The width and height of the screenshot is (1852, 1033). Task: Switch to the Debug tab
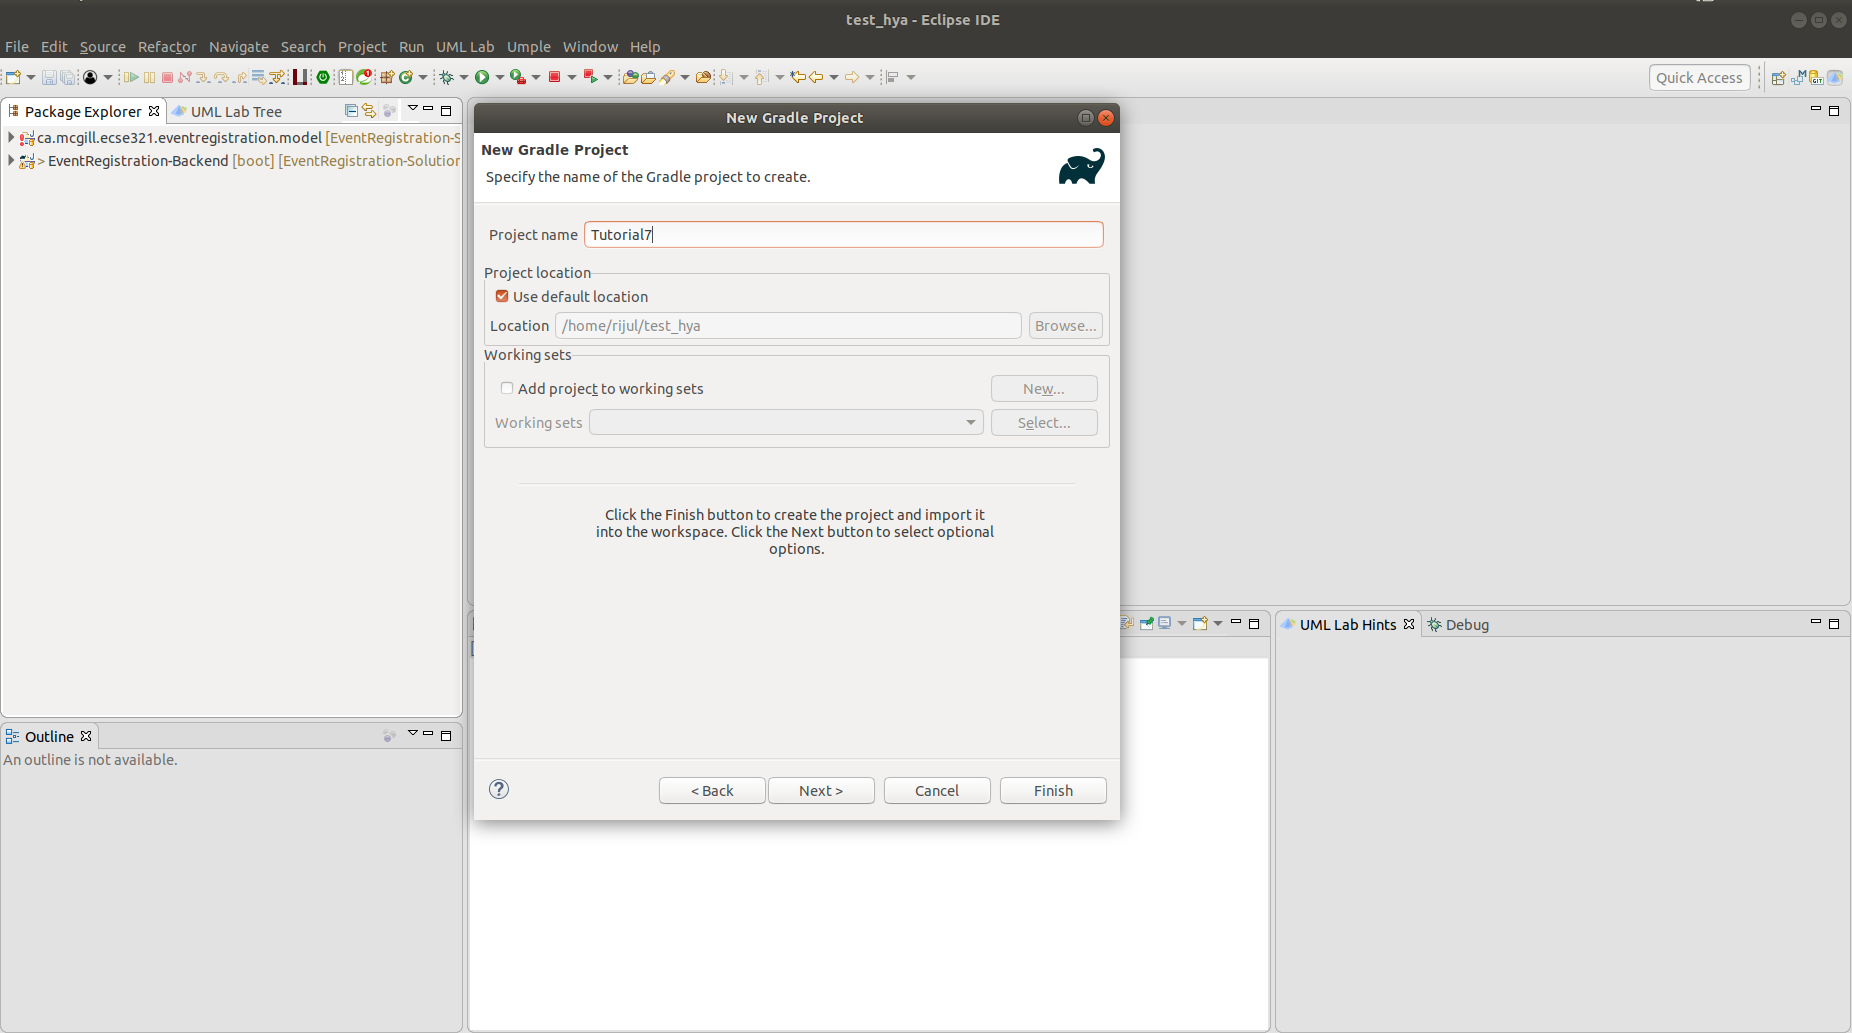click(x=1466, y=624)
